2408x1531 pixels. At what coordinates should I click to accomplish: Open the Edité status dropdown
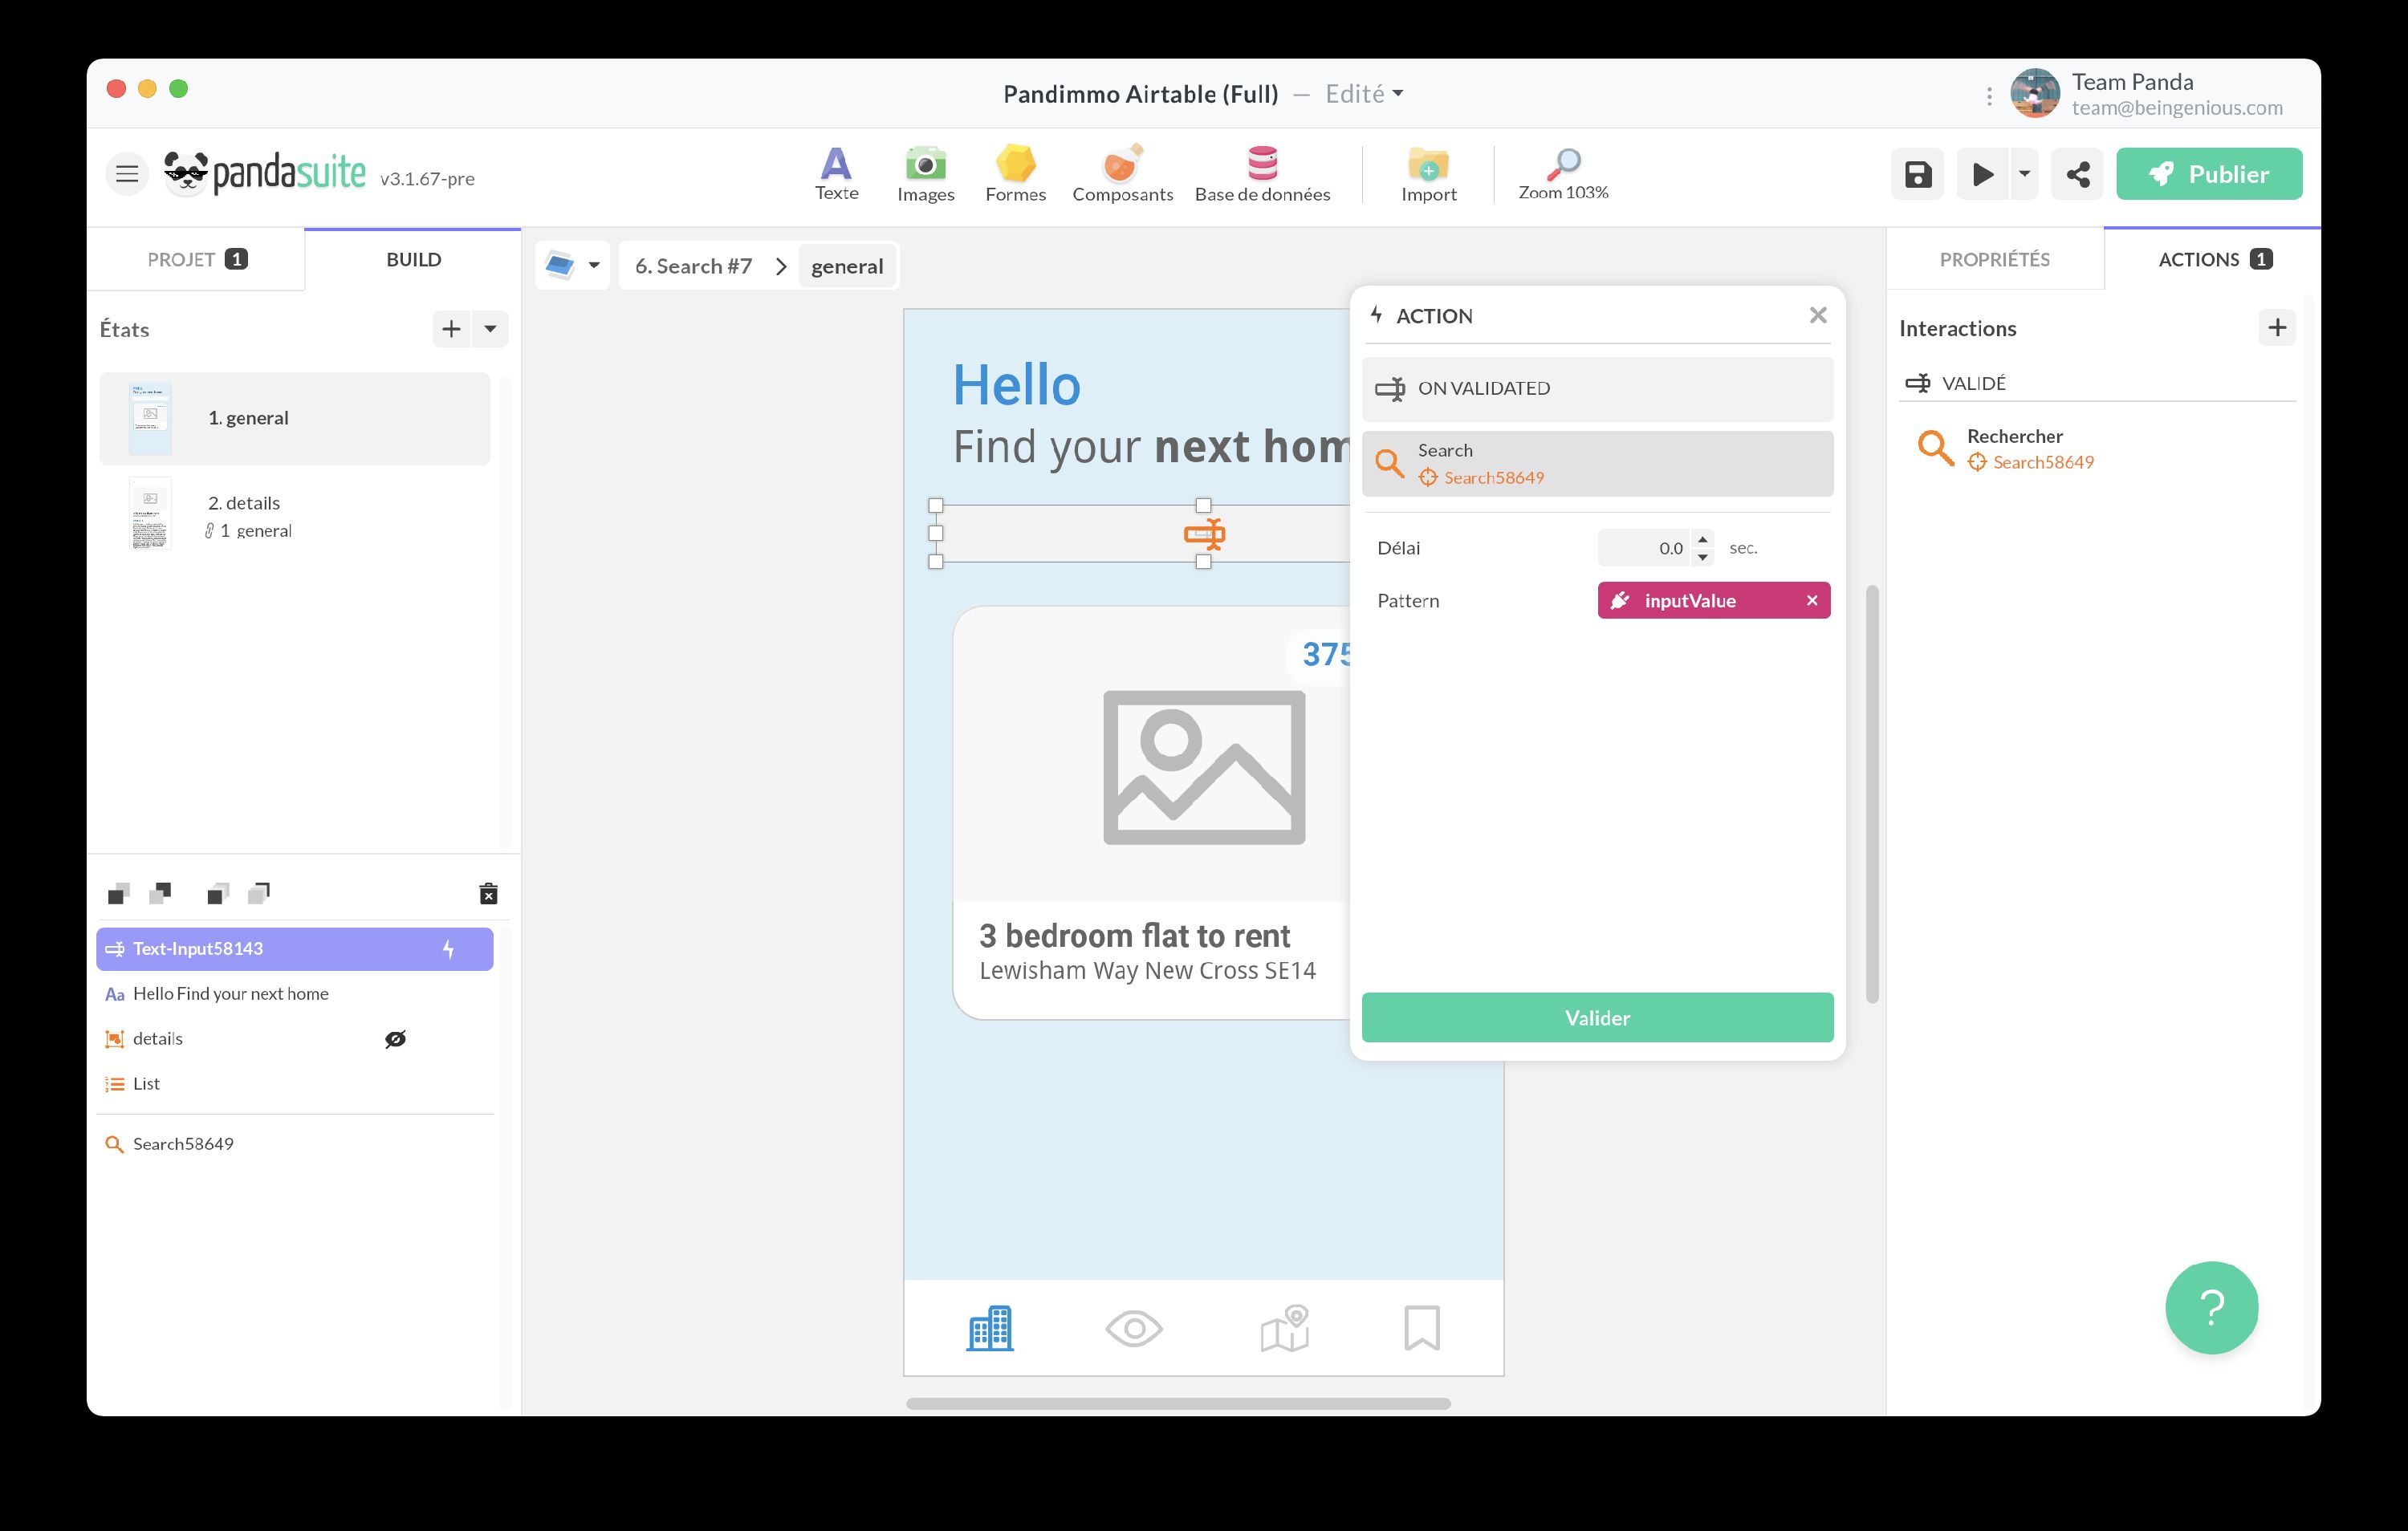coord(1364,93)
